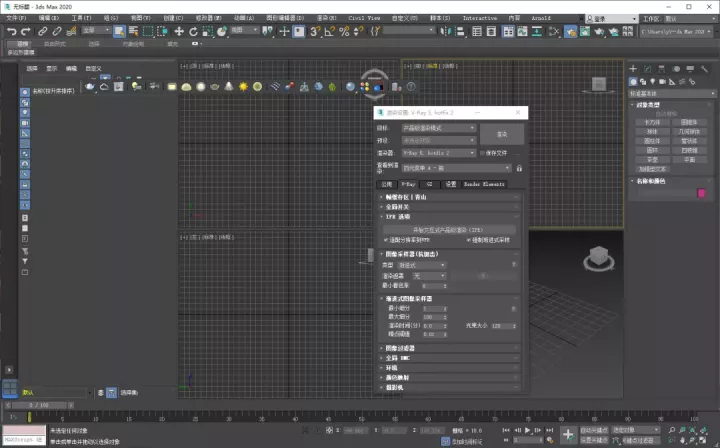Click the lock icon beside view dropdown
Screen dimensions: 720x448
[519, 168]
